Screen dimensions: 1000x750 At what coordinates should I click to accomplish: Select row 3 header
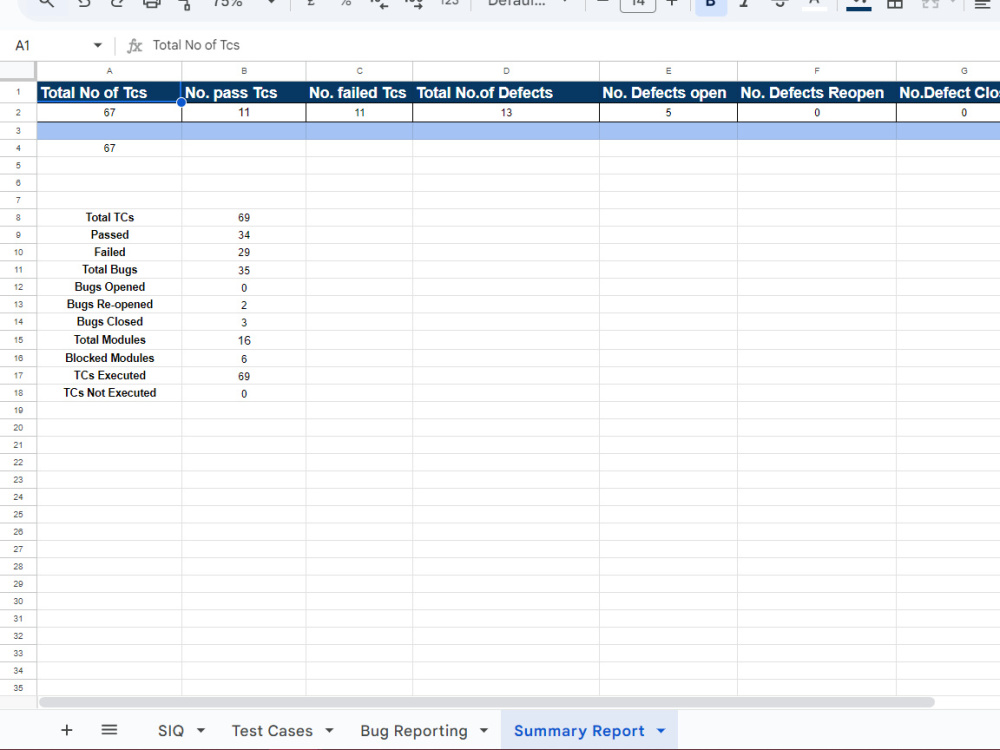[x=18, y=131]
